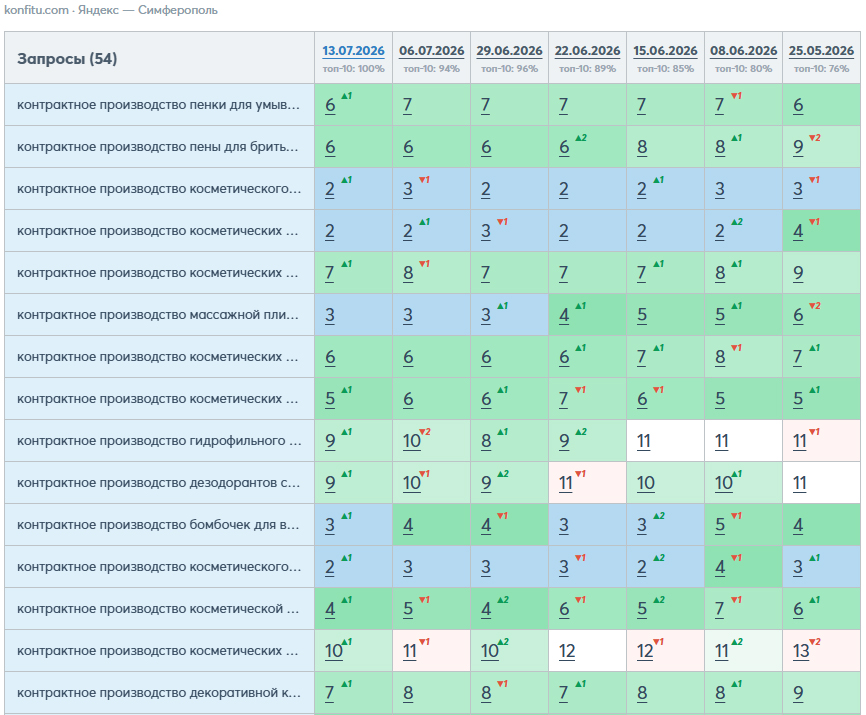Open position 5 for 'бомбочек для в' on 08.06.2026
This screenshot has height=715, width=866.
pos(720,525)
